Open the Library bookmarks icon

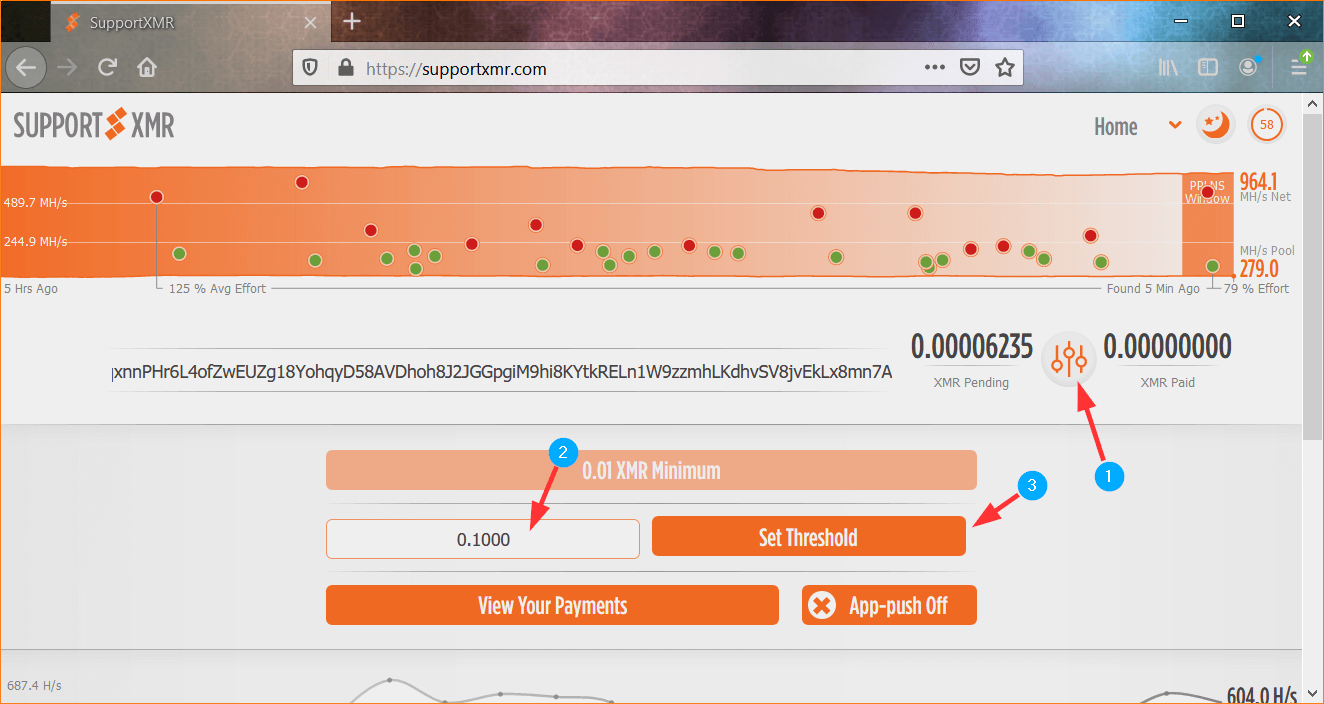1168,68
